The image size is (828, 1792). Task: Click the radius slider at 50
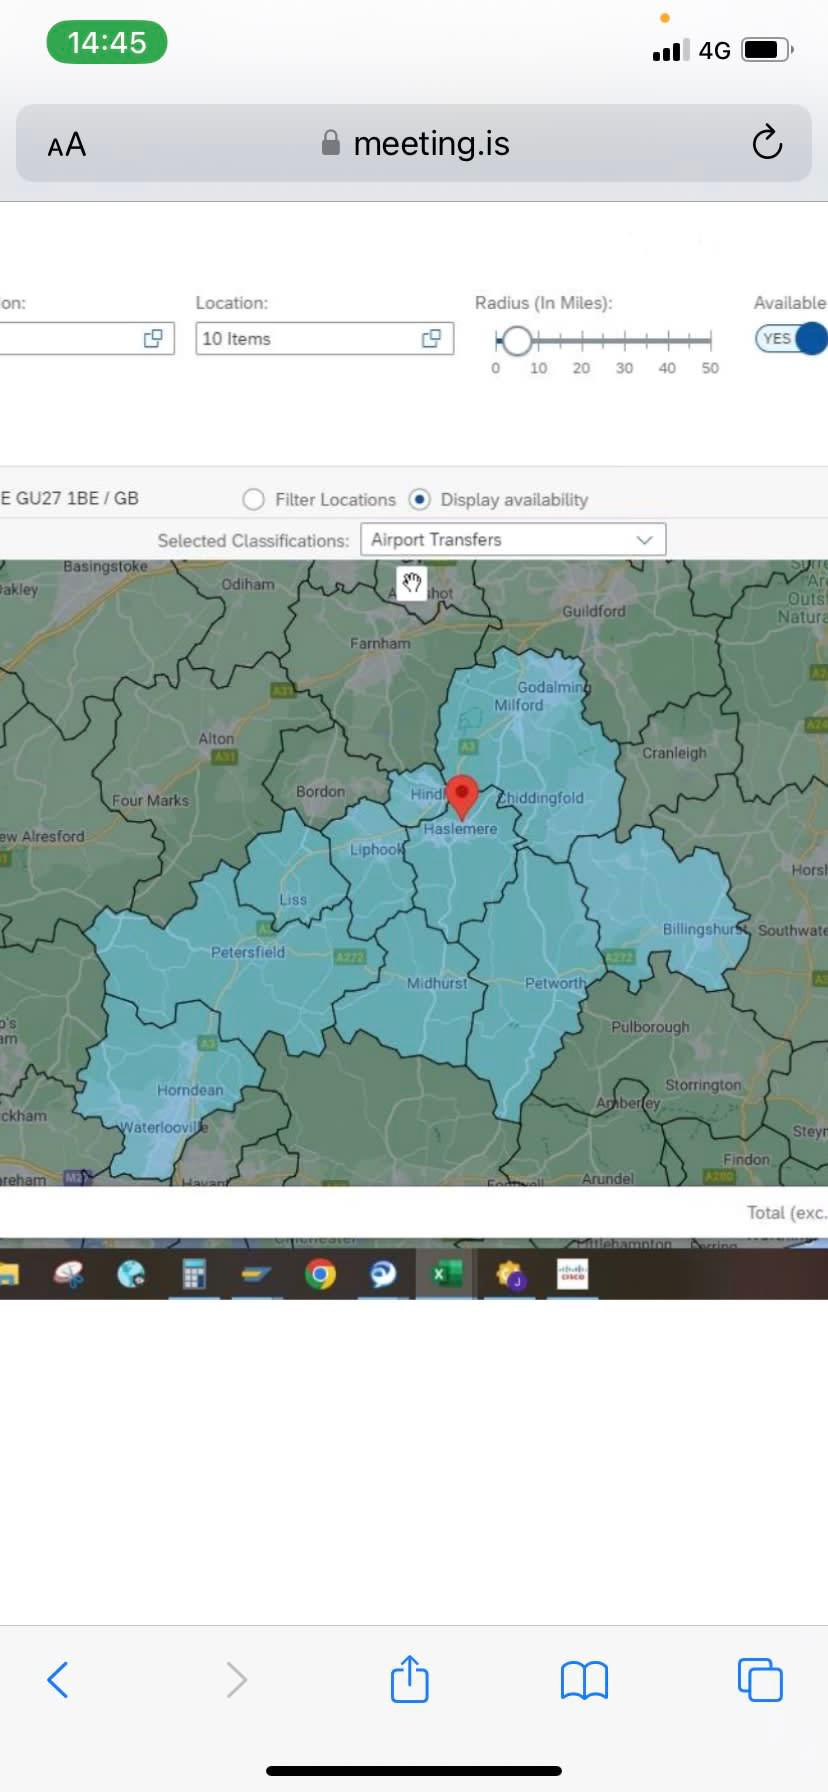pos(710,341)
